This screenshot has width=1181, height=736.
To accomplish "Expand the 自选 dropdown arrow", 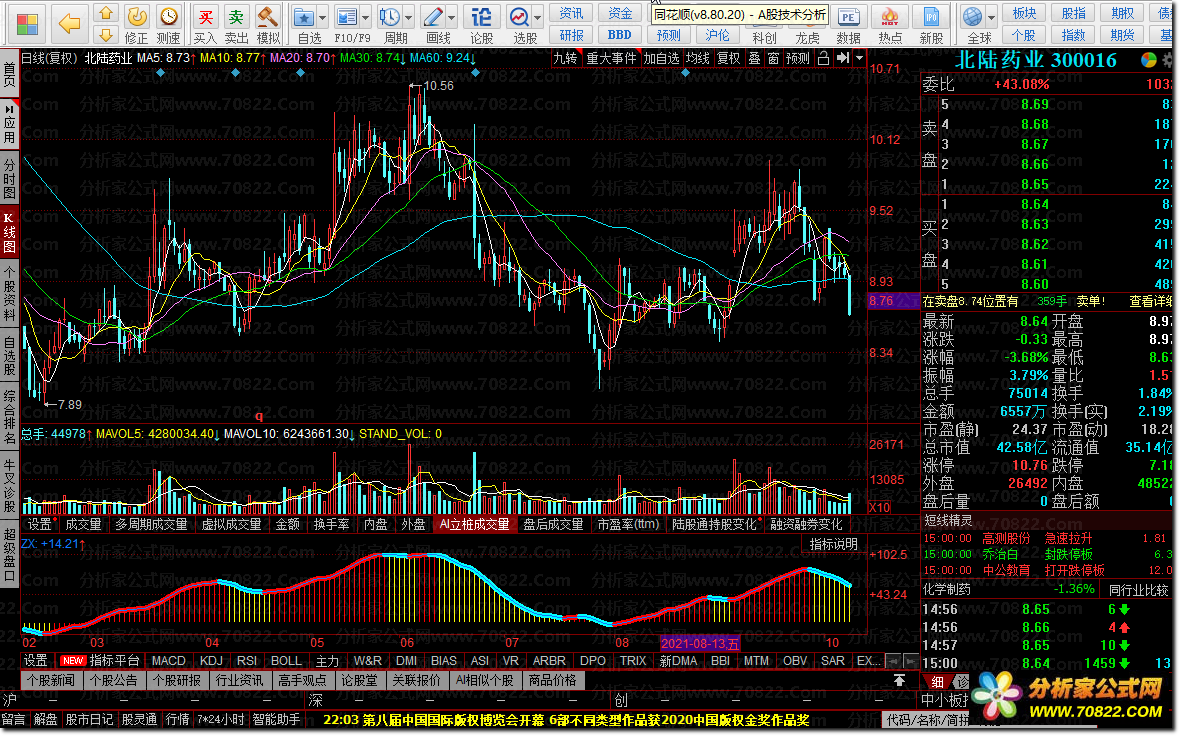I will (x=323, y=17).
